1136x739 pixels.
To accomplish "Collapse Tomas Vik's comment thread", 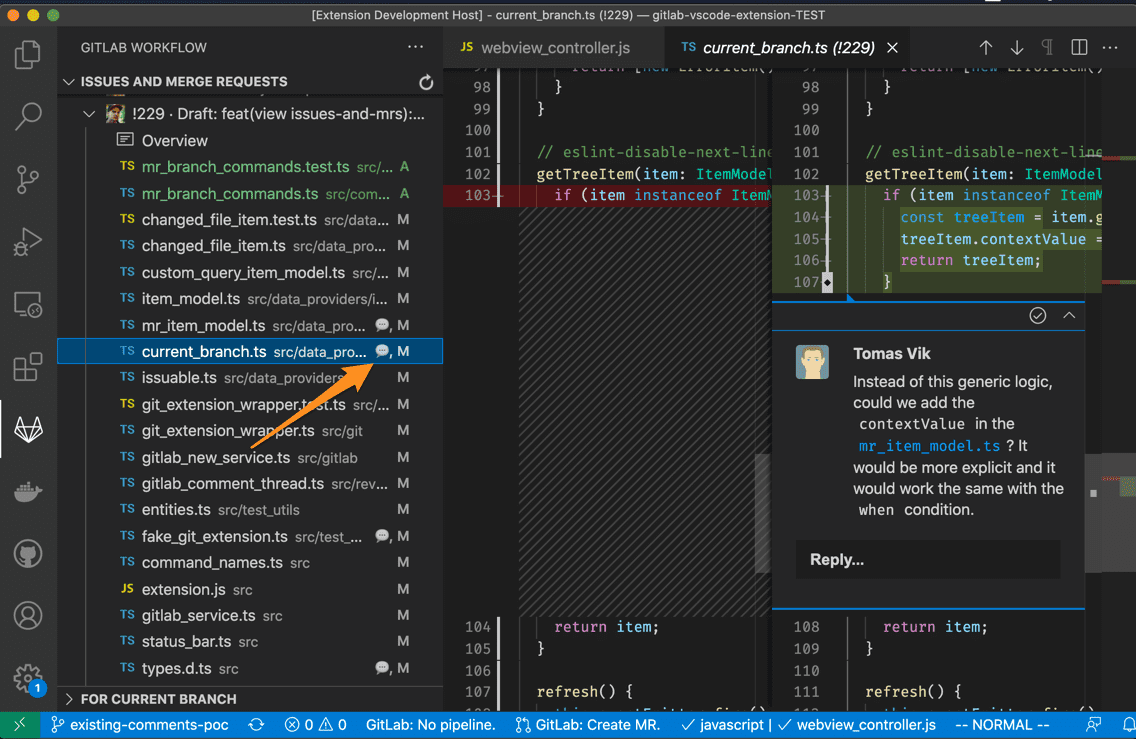I will (x=1068, y=315).
